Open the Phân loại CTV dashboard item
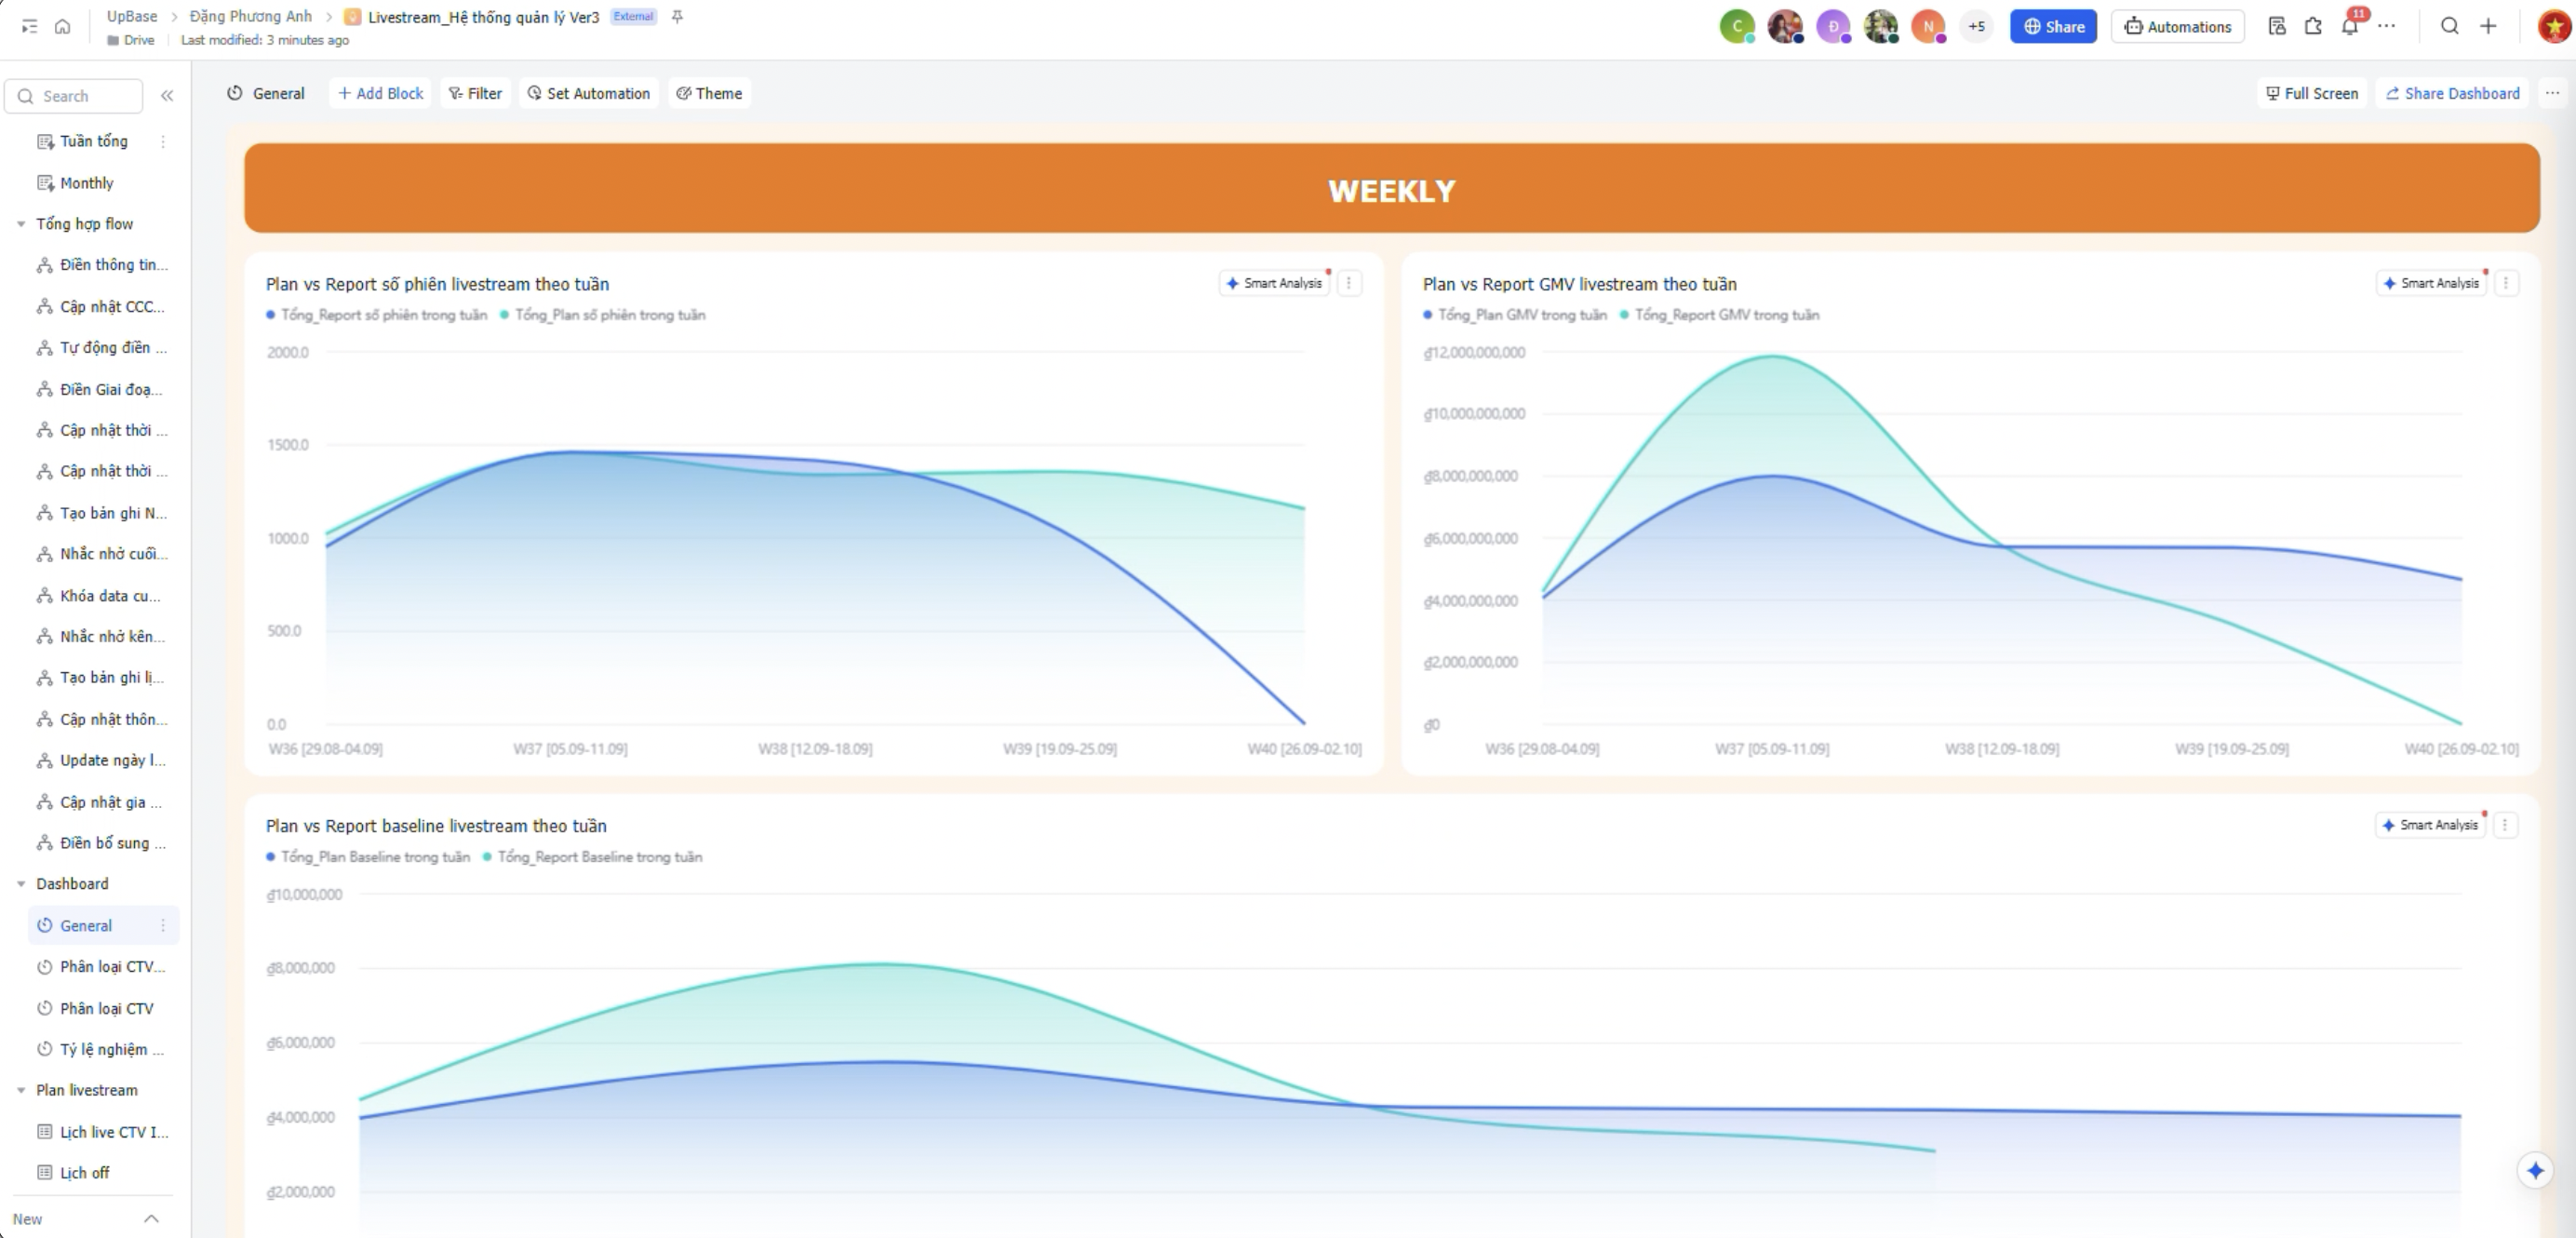Viewport: 2576px width, 1238px height. (x=106, y=1008)
